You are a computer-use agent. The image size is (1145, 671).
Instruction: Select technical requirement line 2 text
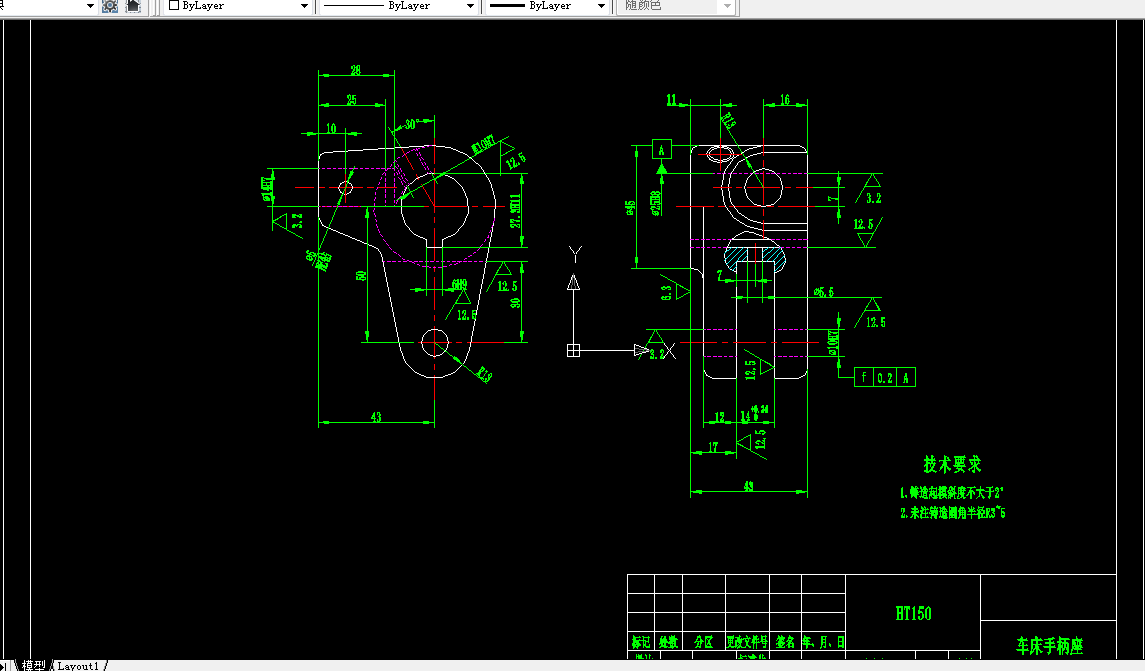tap(953, 513)
